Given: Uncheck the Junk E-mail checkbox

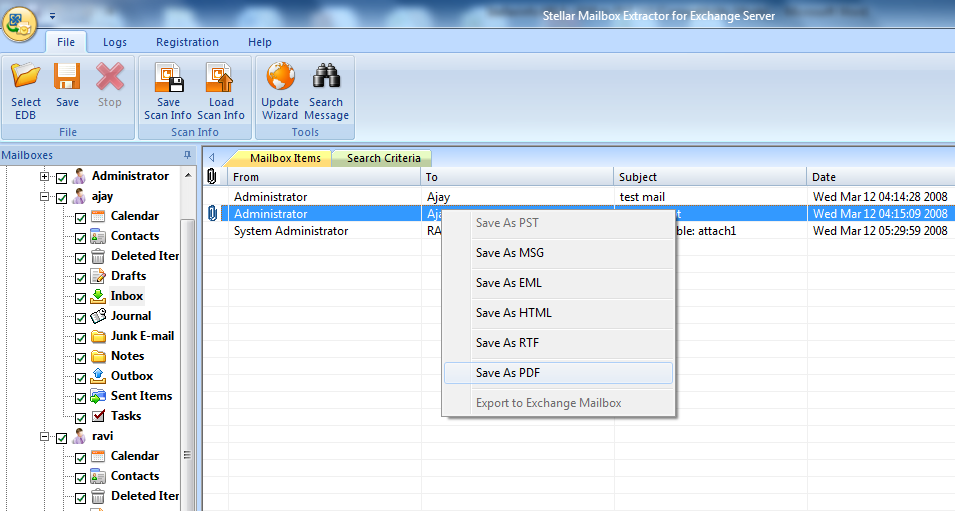Looking at the screenshot, I should [80, 338].
